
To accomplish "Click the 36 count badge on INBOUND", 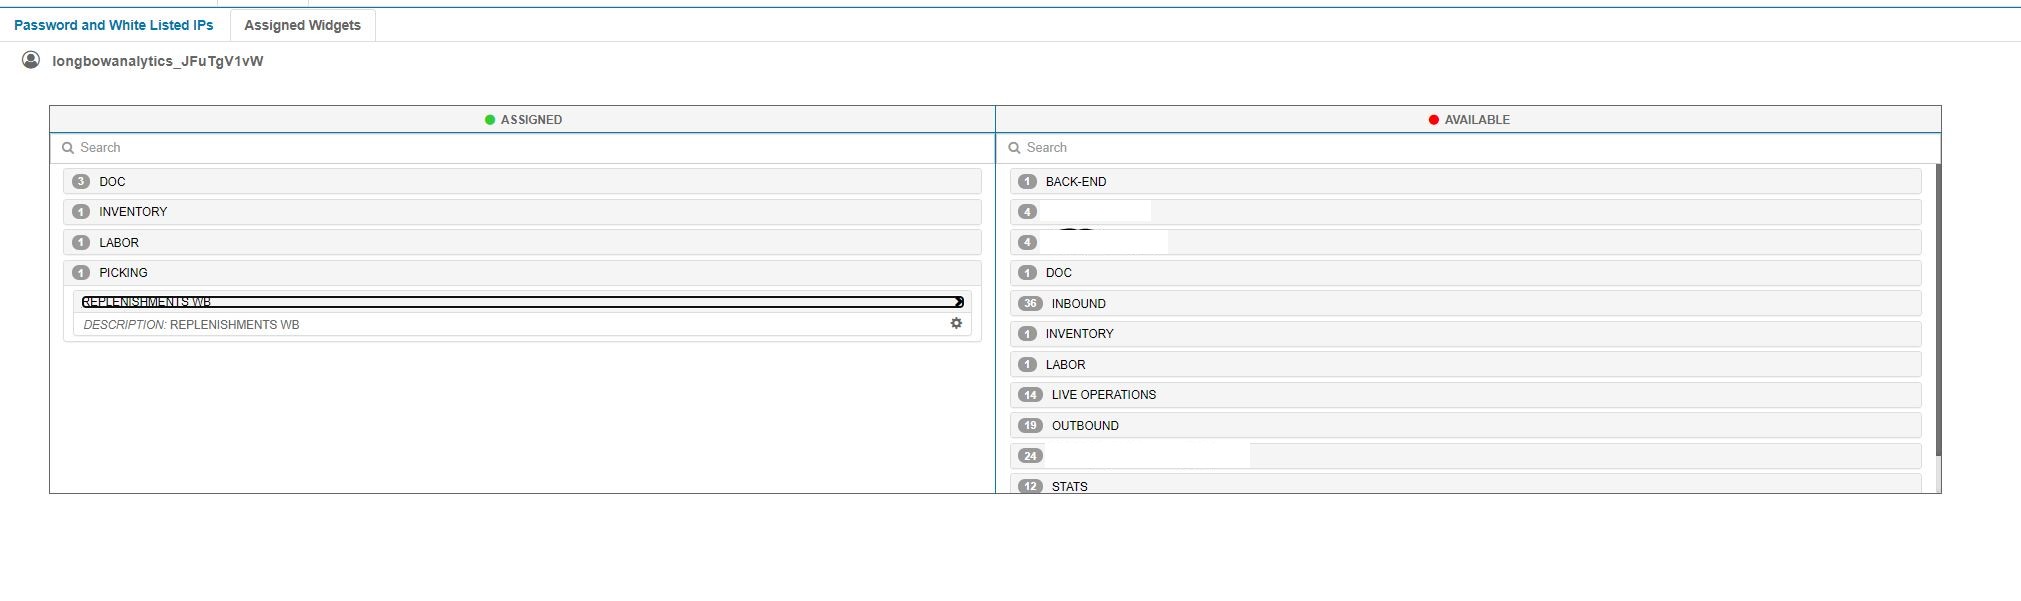I will coord(1030,304).
